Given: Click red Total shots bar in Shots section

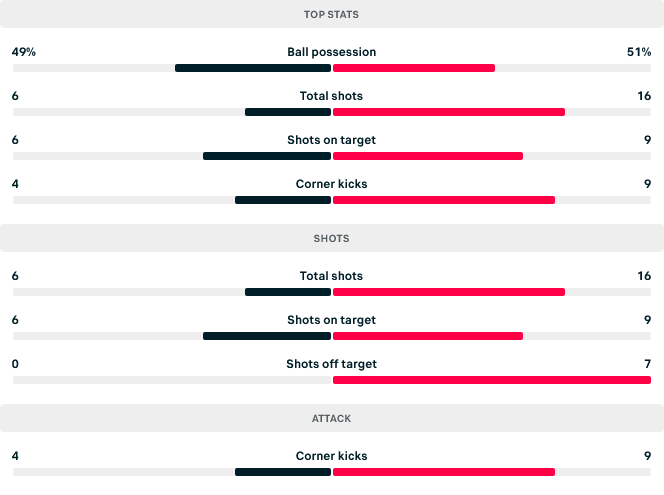Looking at the screenshot, I should [x=449, y=292].
